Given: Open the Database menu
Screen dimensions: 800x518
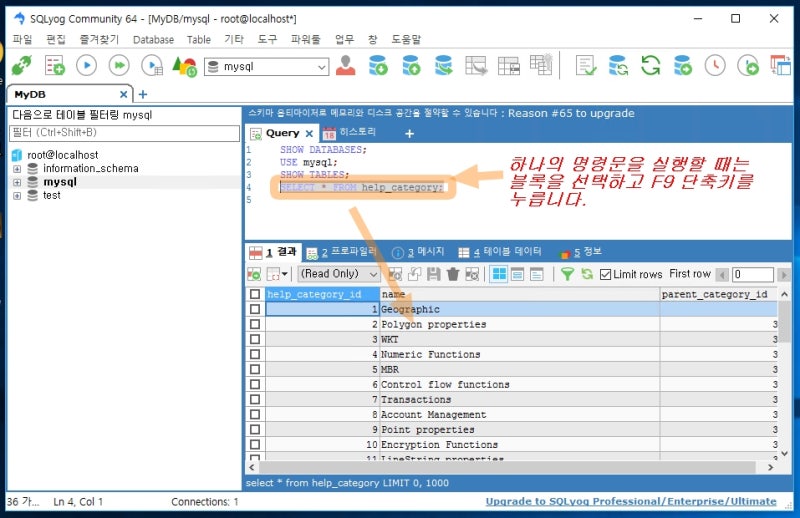Looking at the screenshot, I should tap(153, 39).
